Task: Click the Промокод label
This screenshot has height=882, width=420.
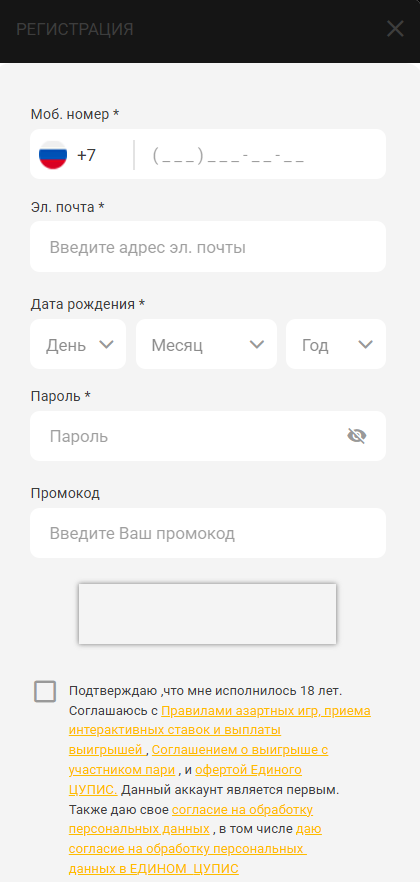Action: coord(65,493)
